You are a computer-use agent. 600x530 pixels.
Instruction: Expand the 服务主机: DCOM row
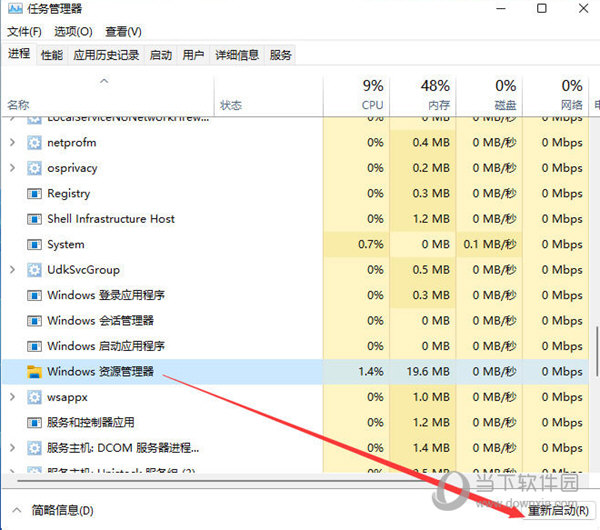[x=12, y=448]
